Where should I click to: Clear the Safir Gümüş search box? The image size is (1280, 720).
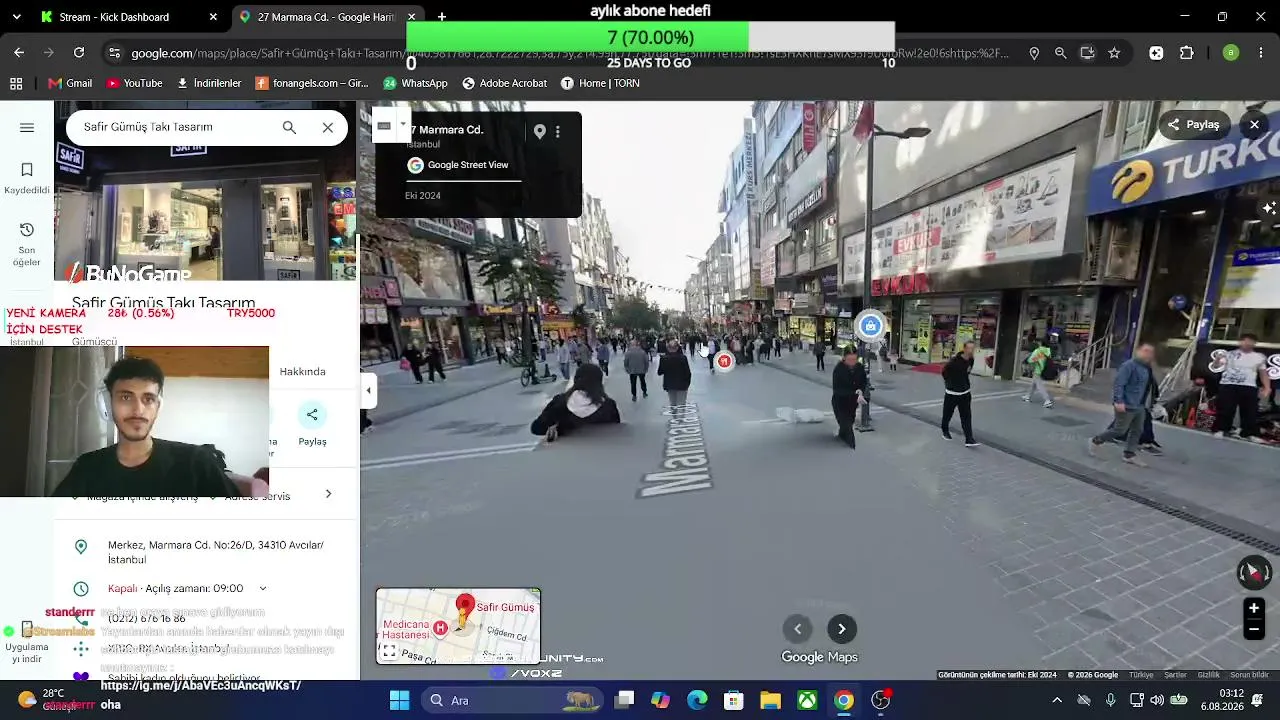click(328, 127)
